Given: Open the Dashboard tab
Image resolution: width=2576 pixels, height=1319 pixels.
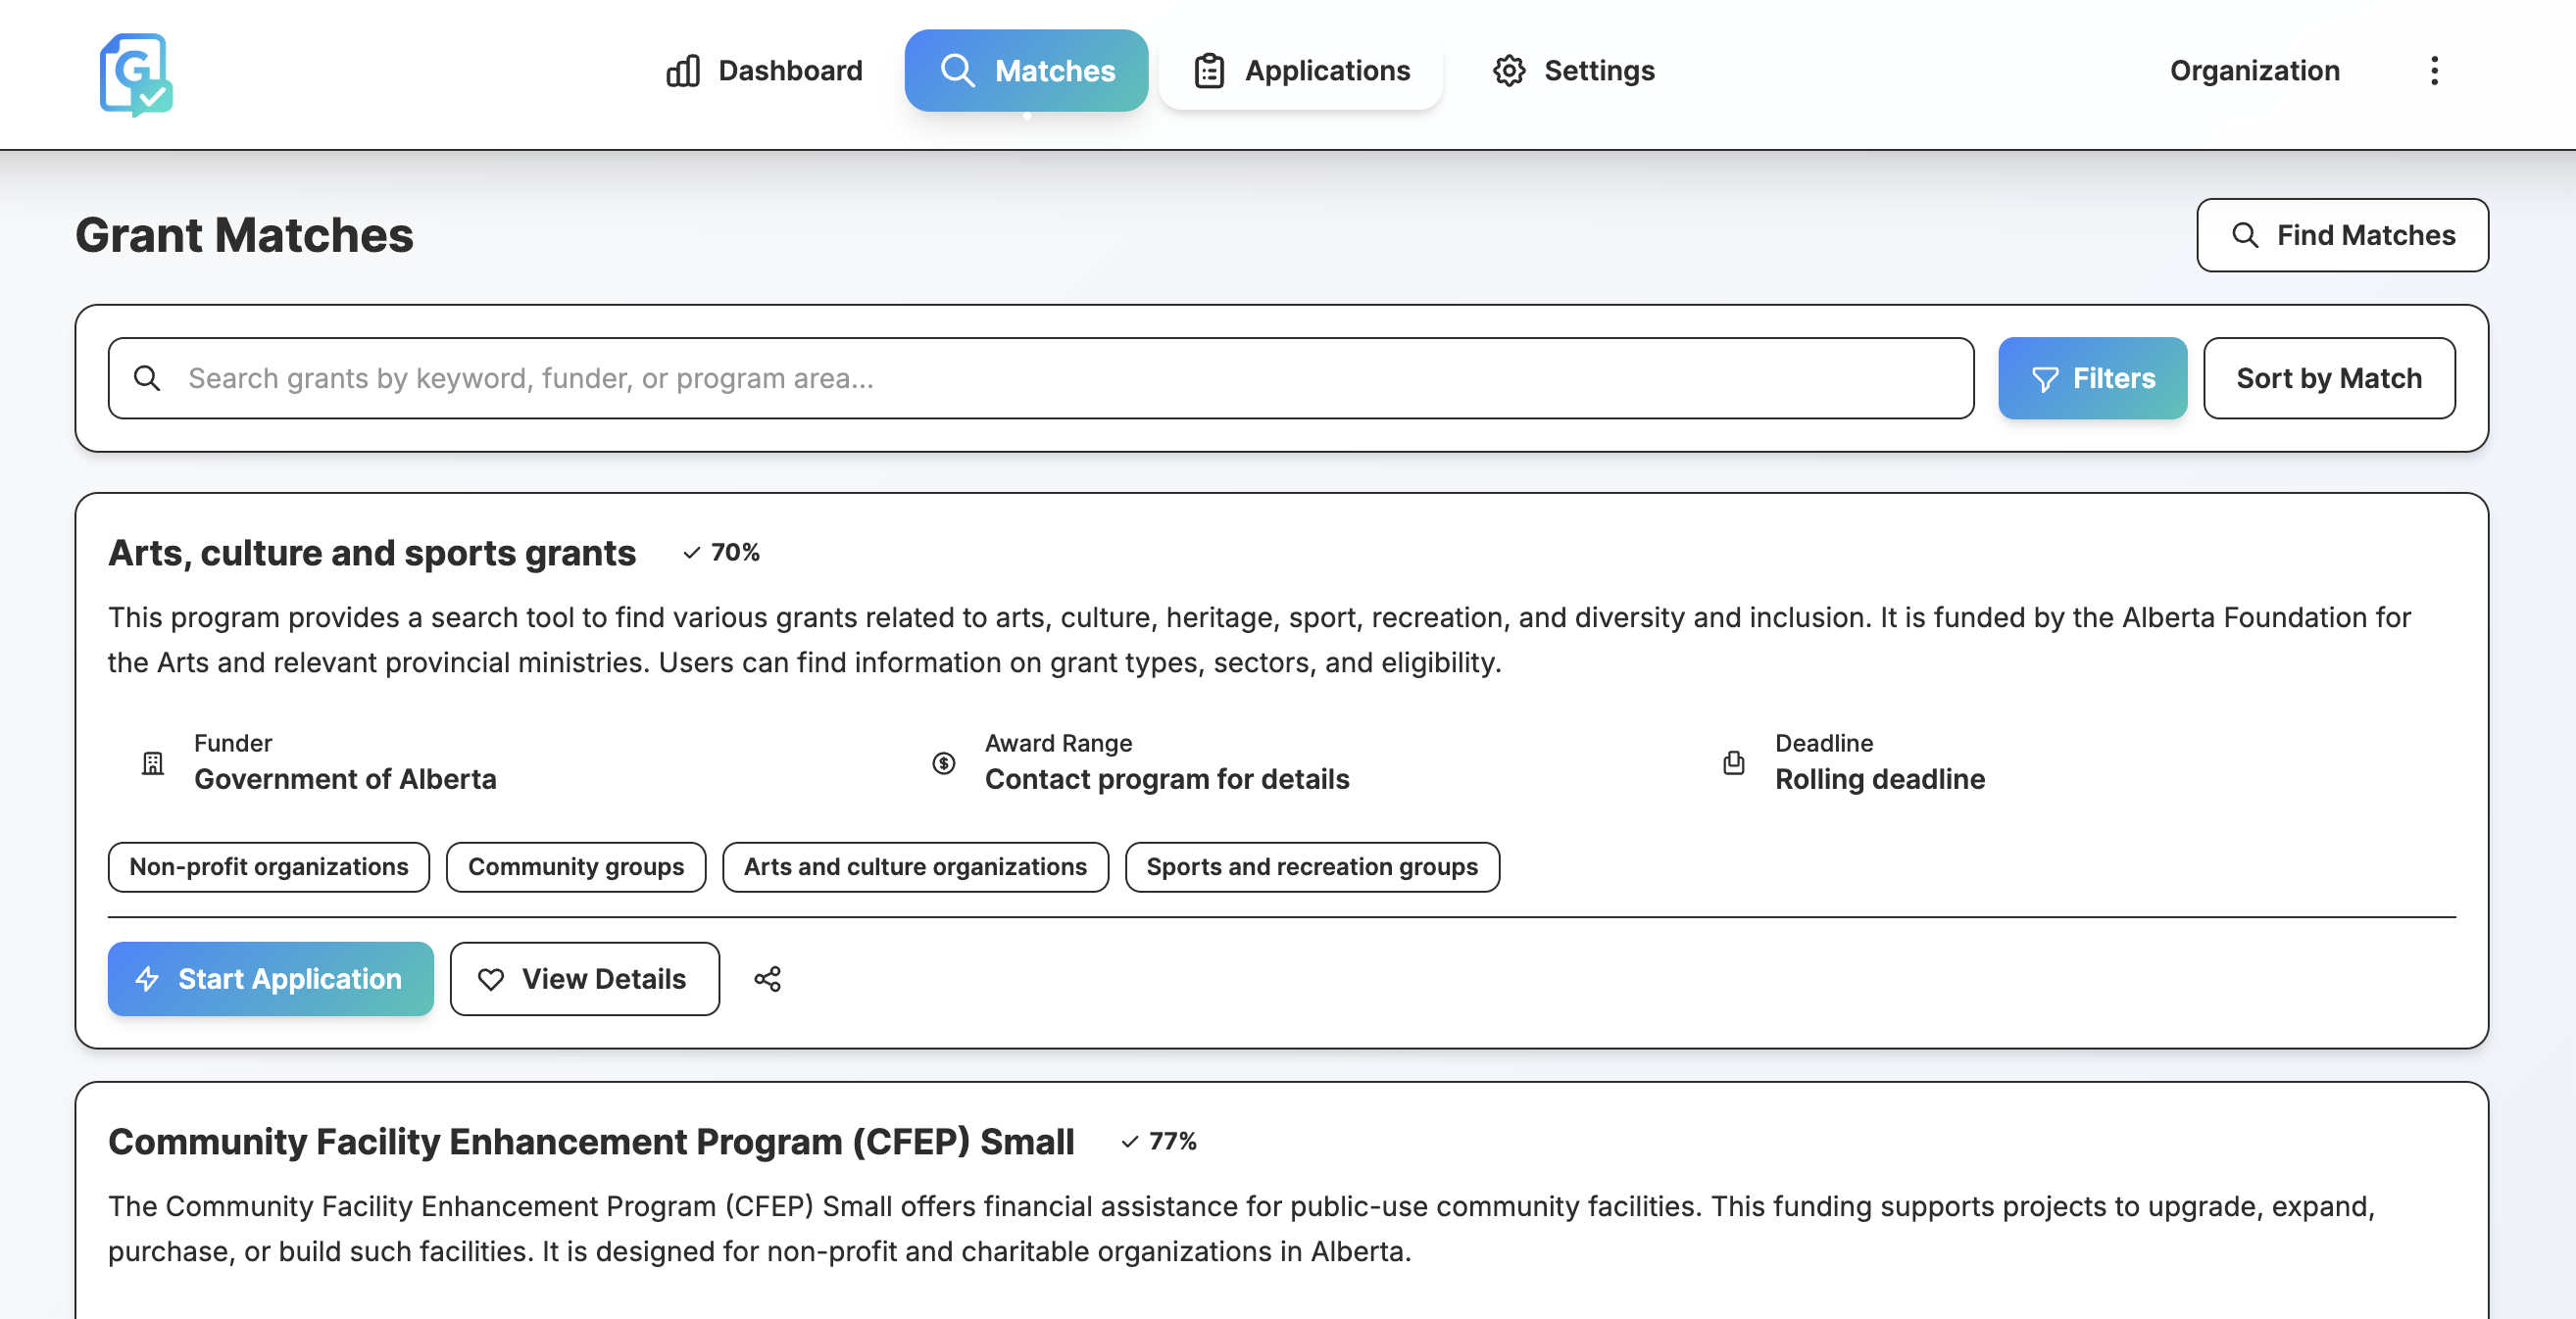Looking at the screenshot, I should tap(764, 71).
